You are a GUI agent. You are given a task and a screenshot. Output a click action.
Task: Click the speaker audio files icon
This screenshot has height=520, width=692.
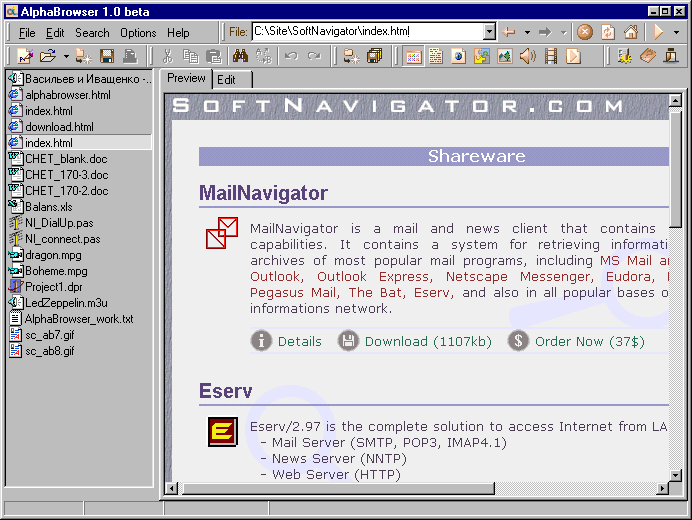point(527,57)
